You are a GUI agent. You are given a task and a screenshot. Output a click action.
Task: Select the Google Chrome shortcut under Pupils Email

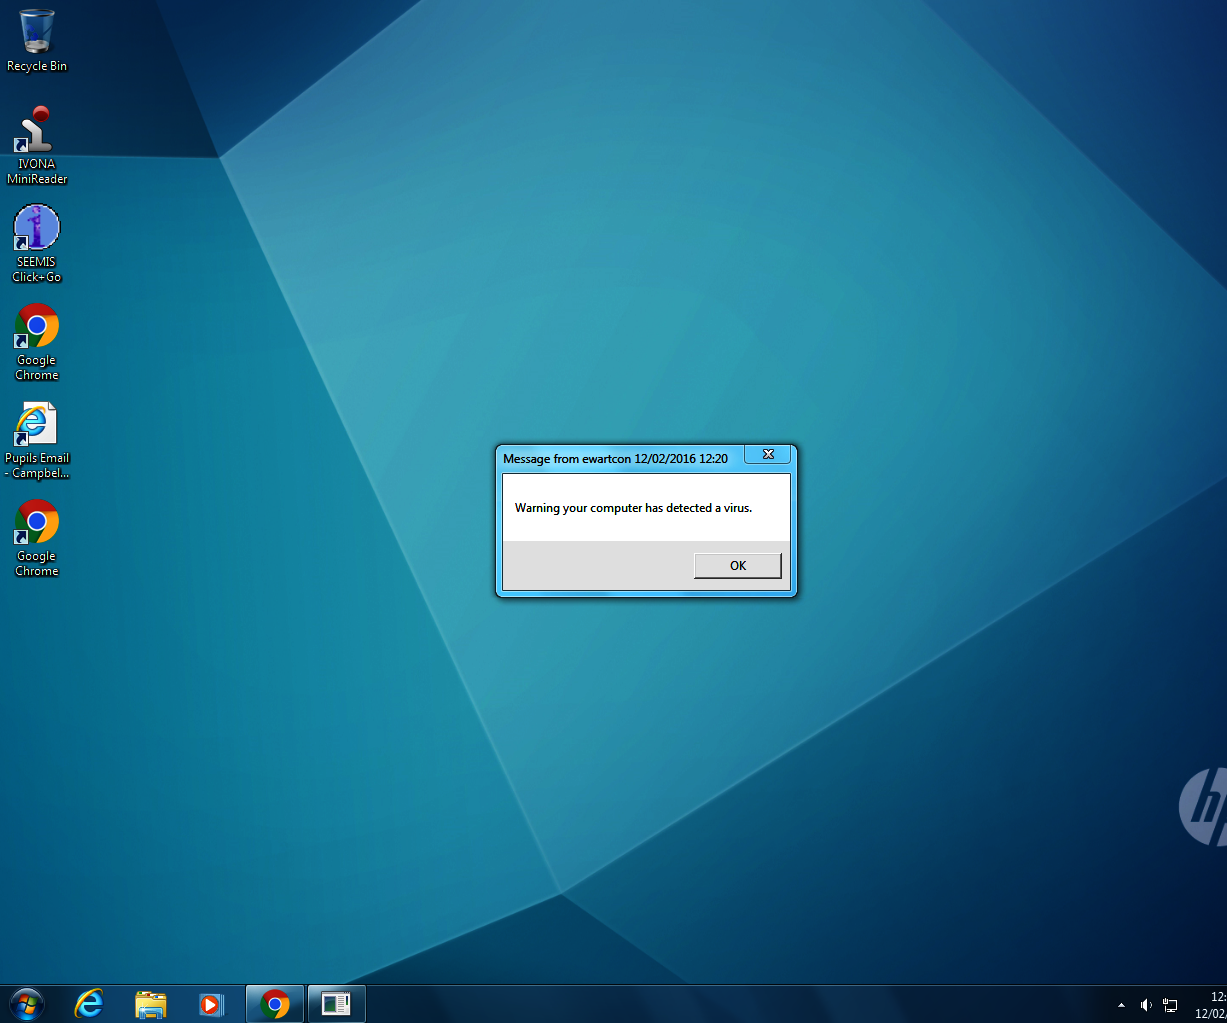(x=37, y=537)
